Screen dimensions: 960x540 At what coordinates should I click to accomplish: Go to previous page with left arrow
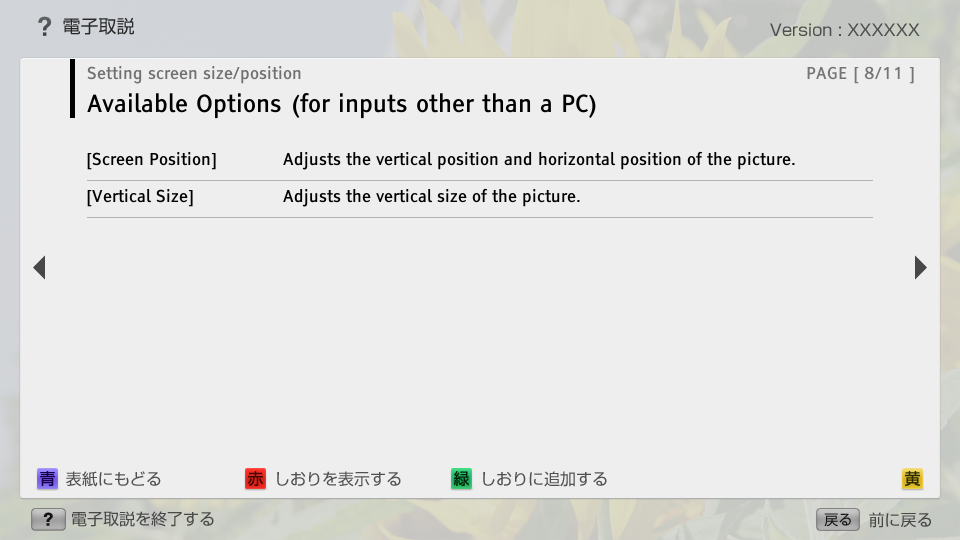coord(40,268)
